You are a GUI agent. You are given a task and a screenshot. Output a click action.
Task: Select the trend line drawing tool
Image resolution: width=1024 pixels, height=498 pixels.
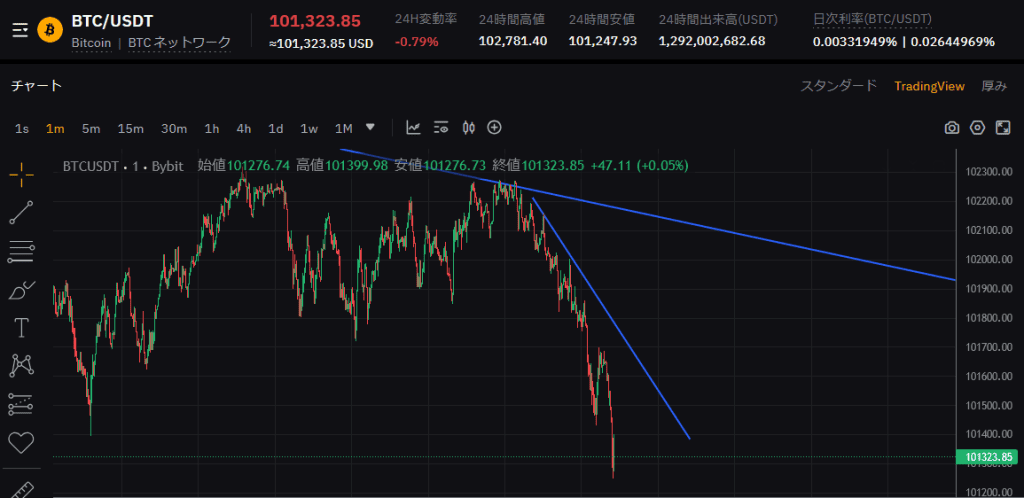click(x=21, y=212)
